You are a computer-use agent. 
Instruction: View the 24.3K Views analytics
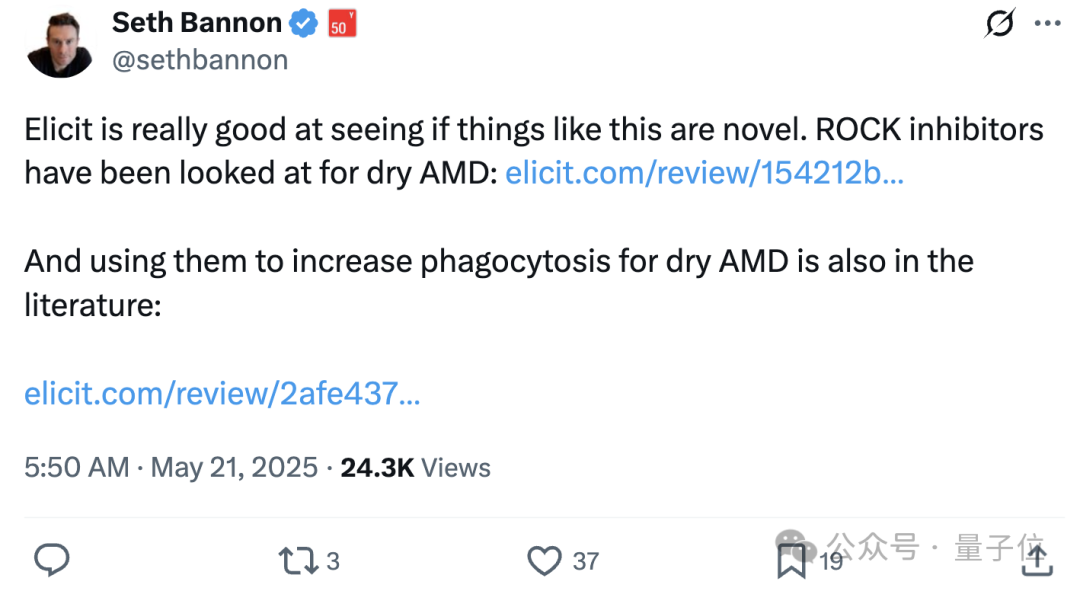(x=415, y=468)
